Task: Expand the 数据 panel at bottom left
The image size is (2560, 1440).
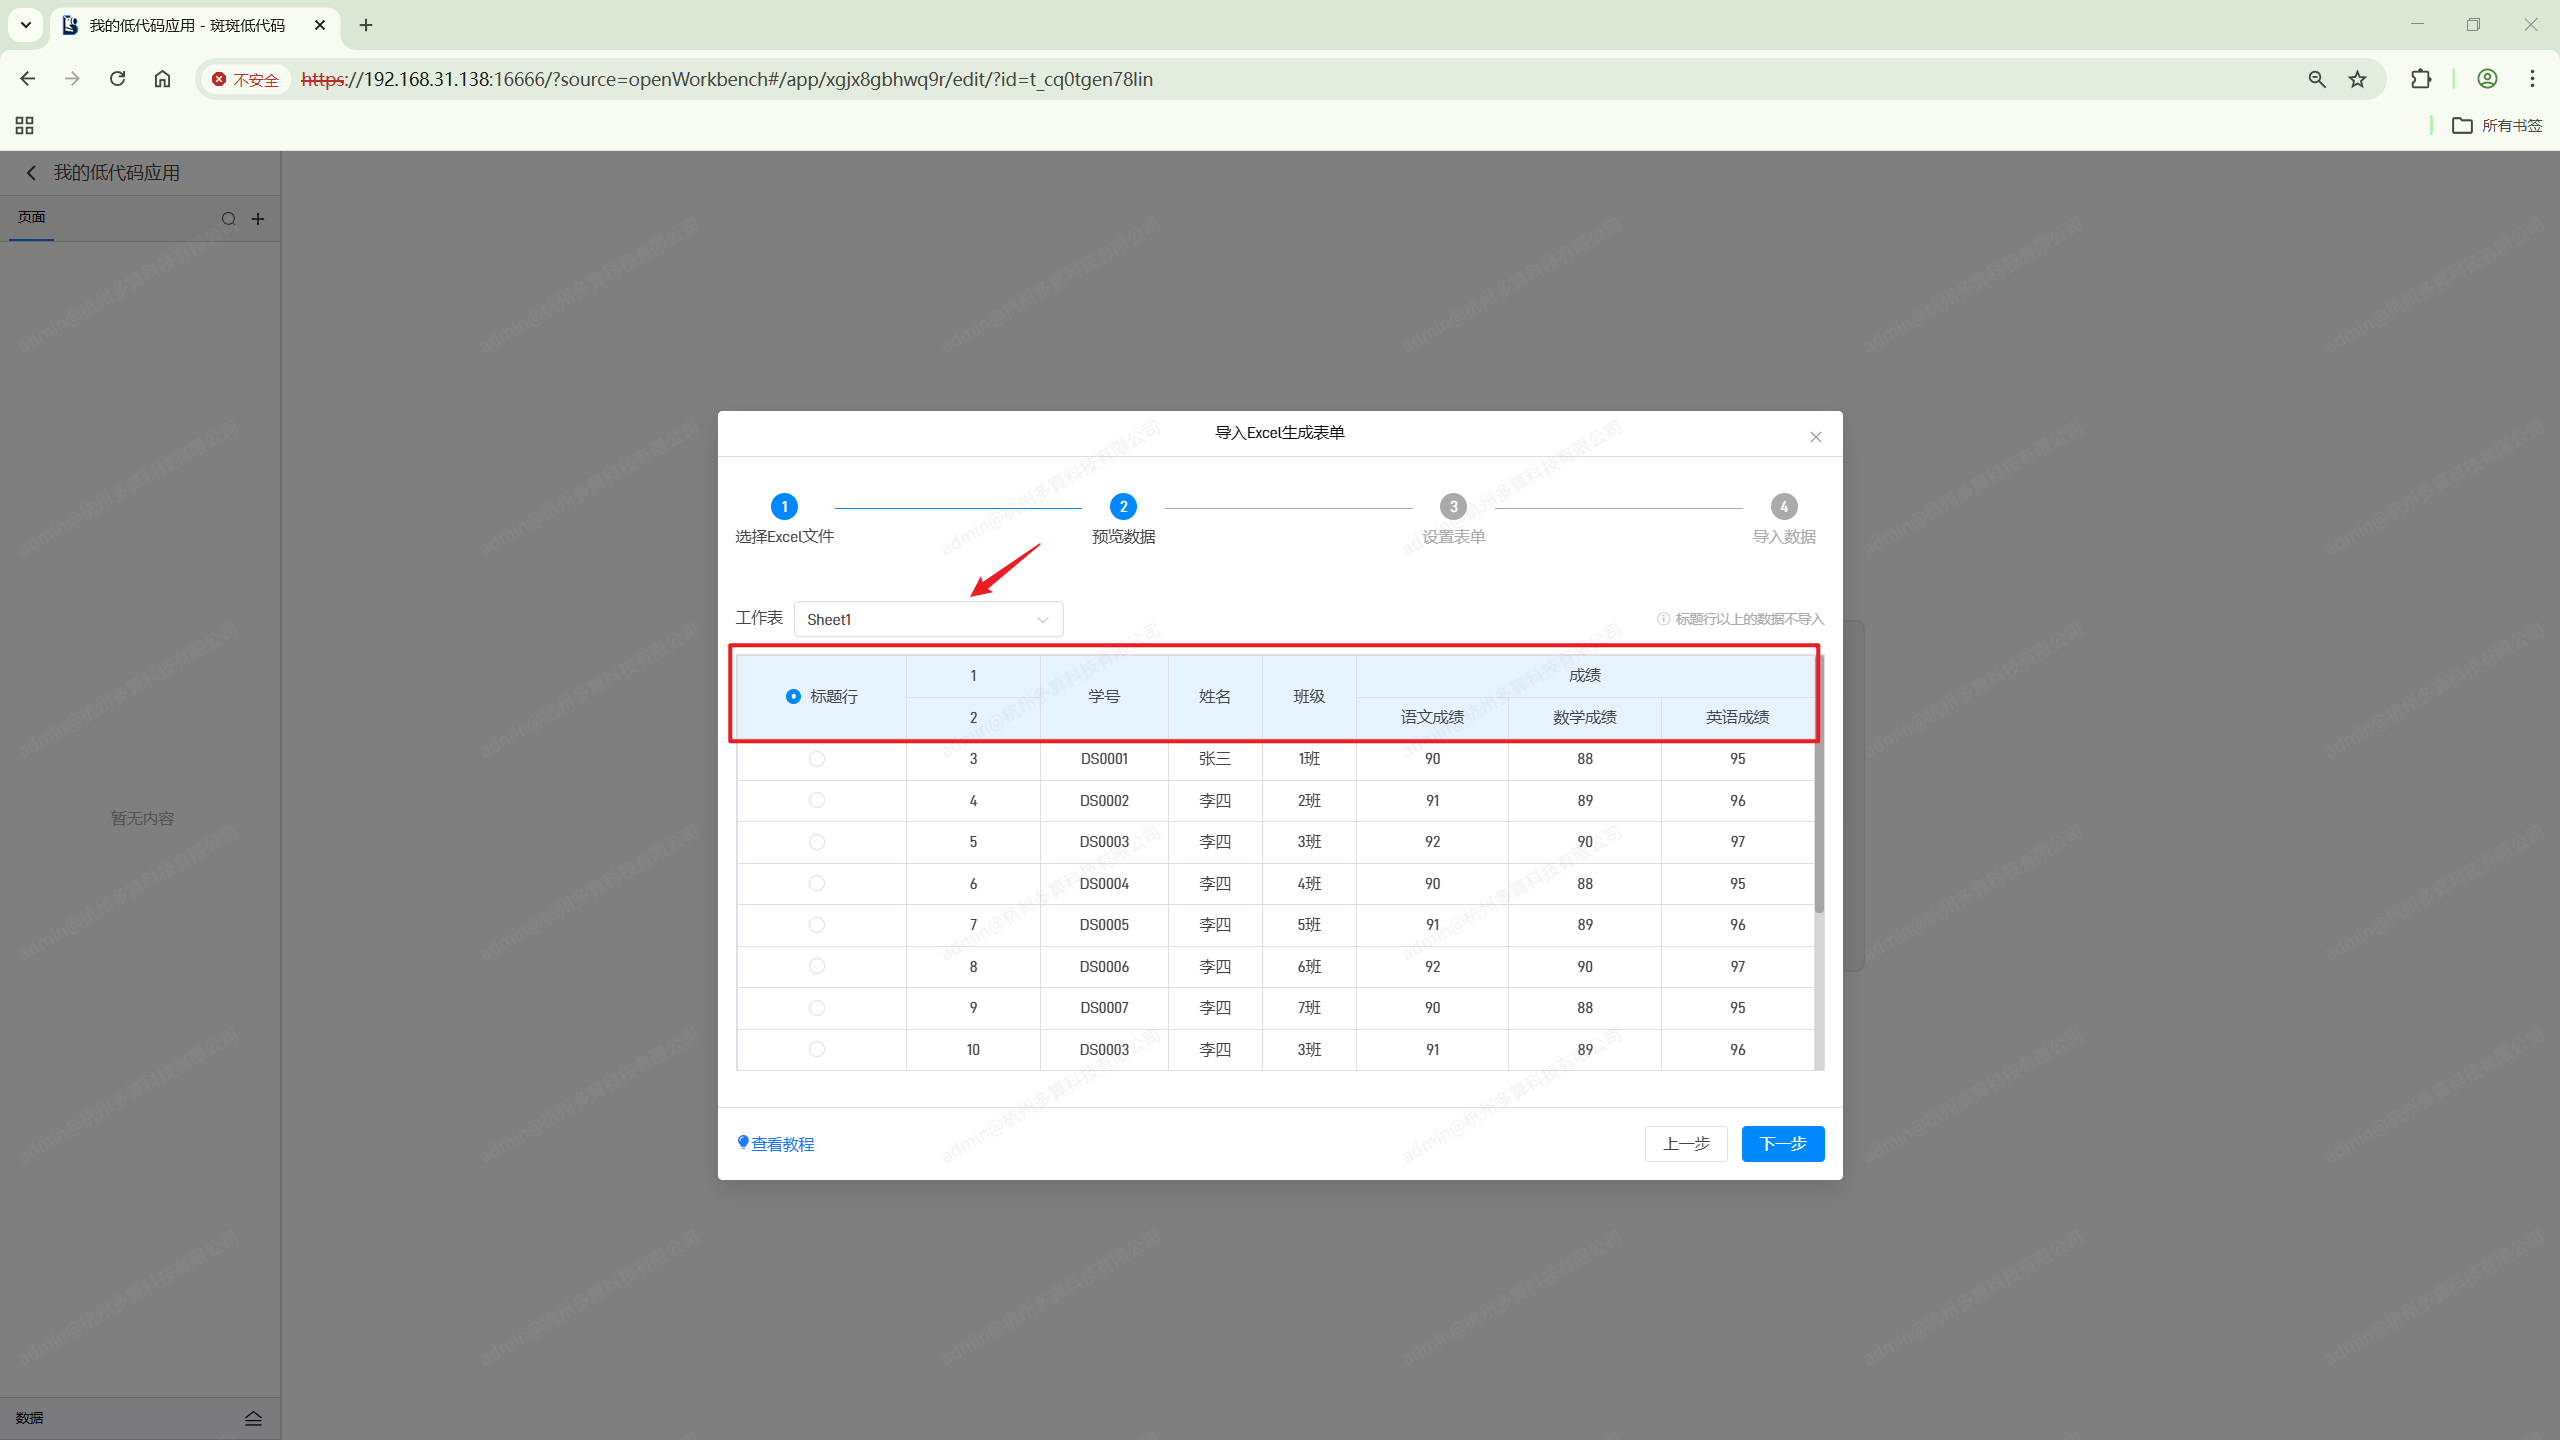Action: (253, 1418)
